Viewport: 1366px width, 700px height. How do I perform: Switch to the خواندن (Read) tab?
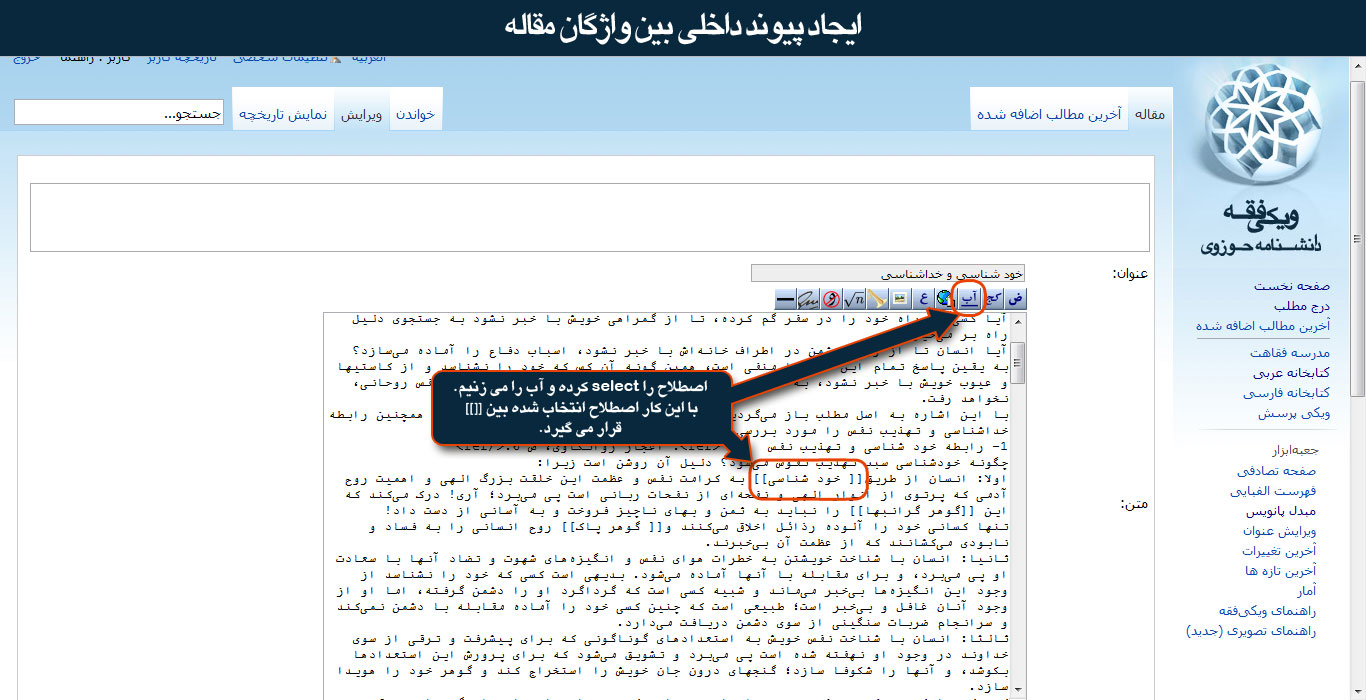pyautogui.click(x=415, y=115)
